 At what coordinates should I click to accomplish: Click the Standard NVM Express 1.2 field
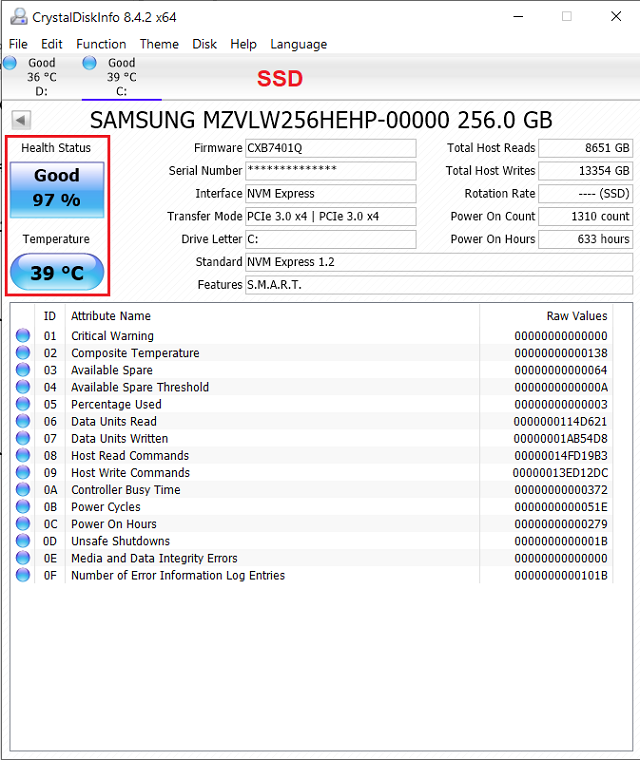[x=439, y=262]
